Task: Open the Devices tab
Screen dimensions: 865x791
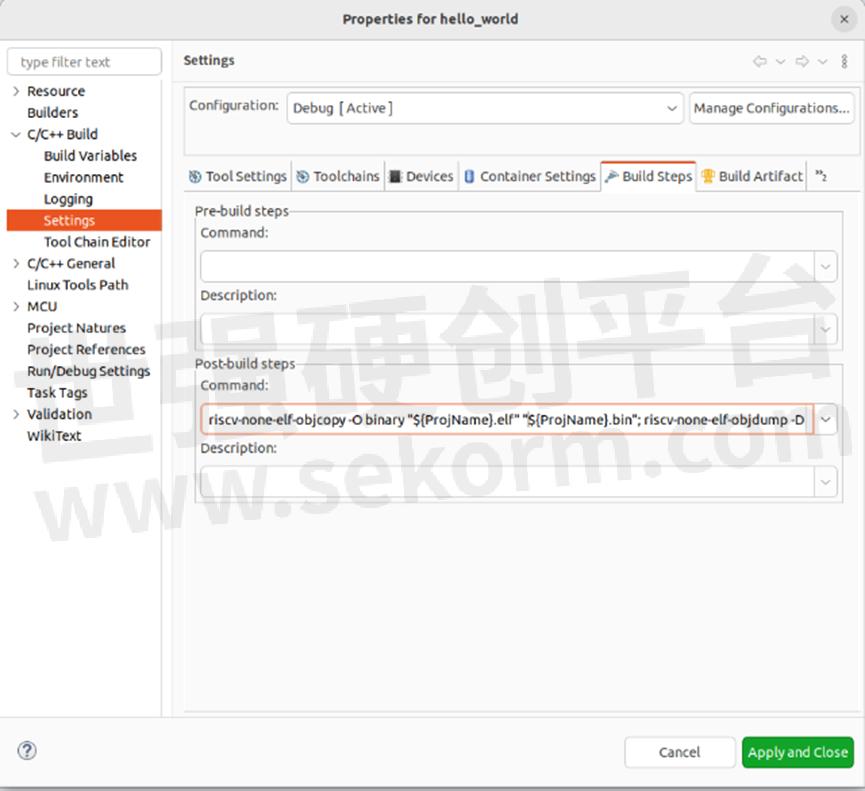Action: tap(421, 176)
